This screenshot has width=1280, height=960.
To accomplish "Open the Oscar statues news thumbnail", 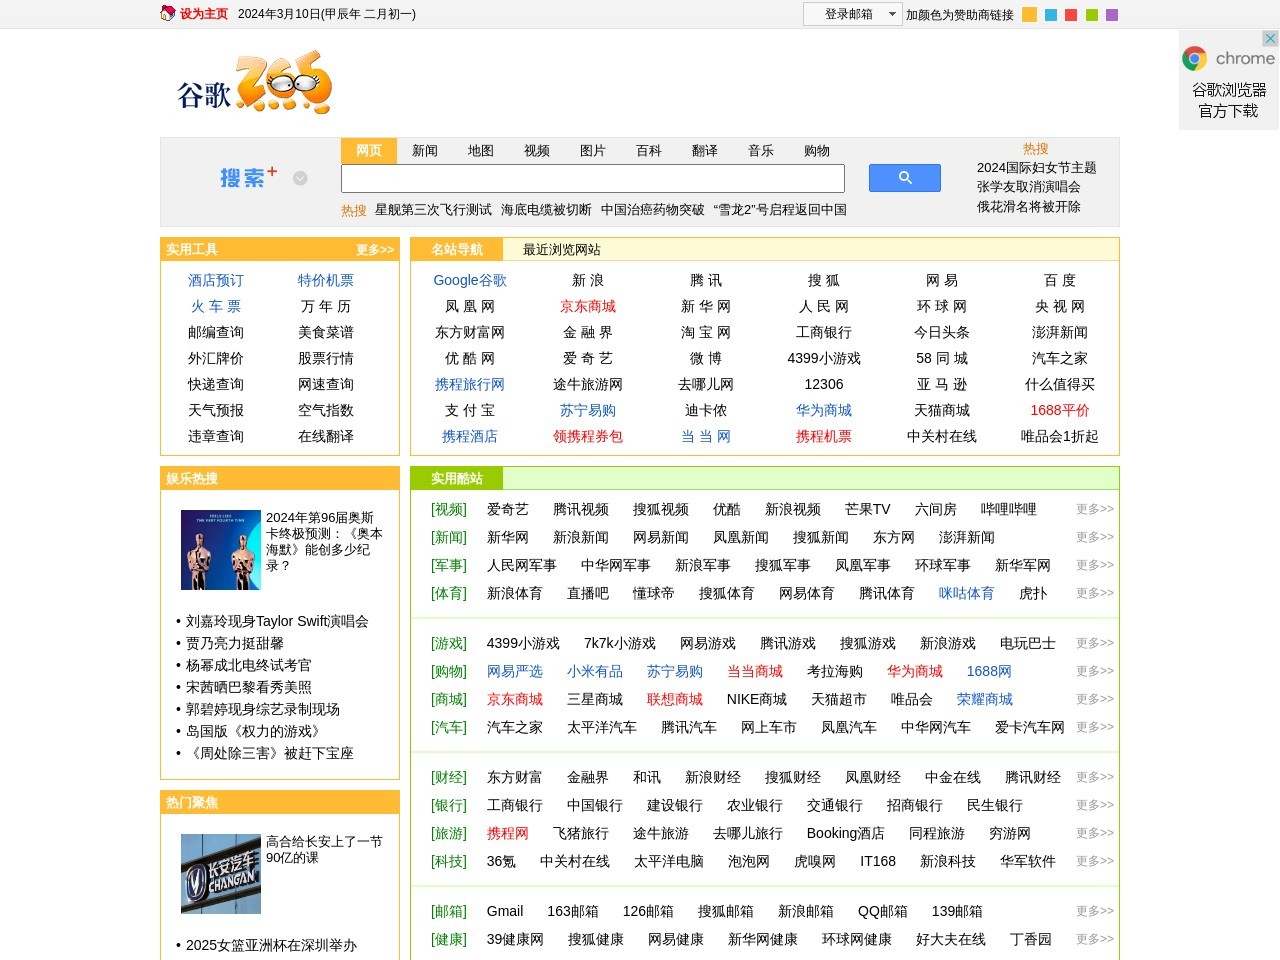I will pos(220,550).
